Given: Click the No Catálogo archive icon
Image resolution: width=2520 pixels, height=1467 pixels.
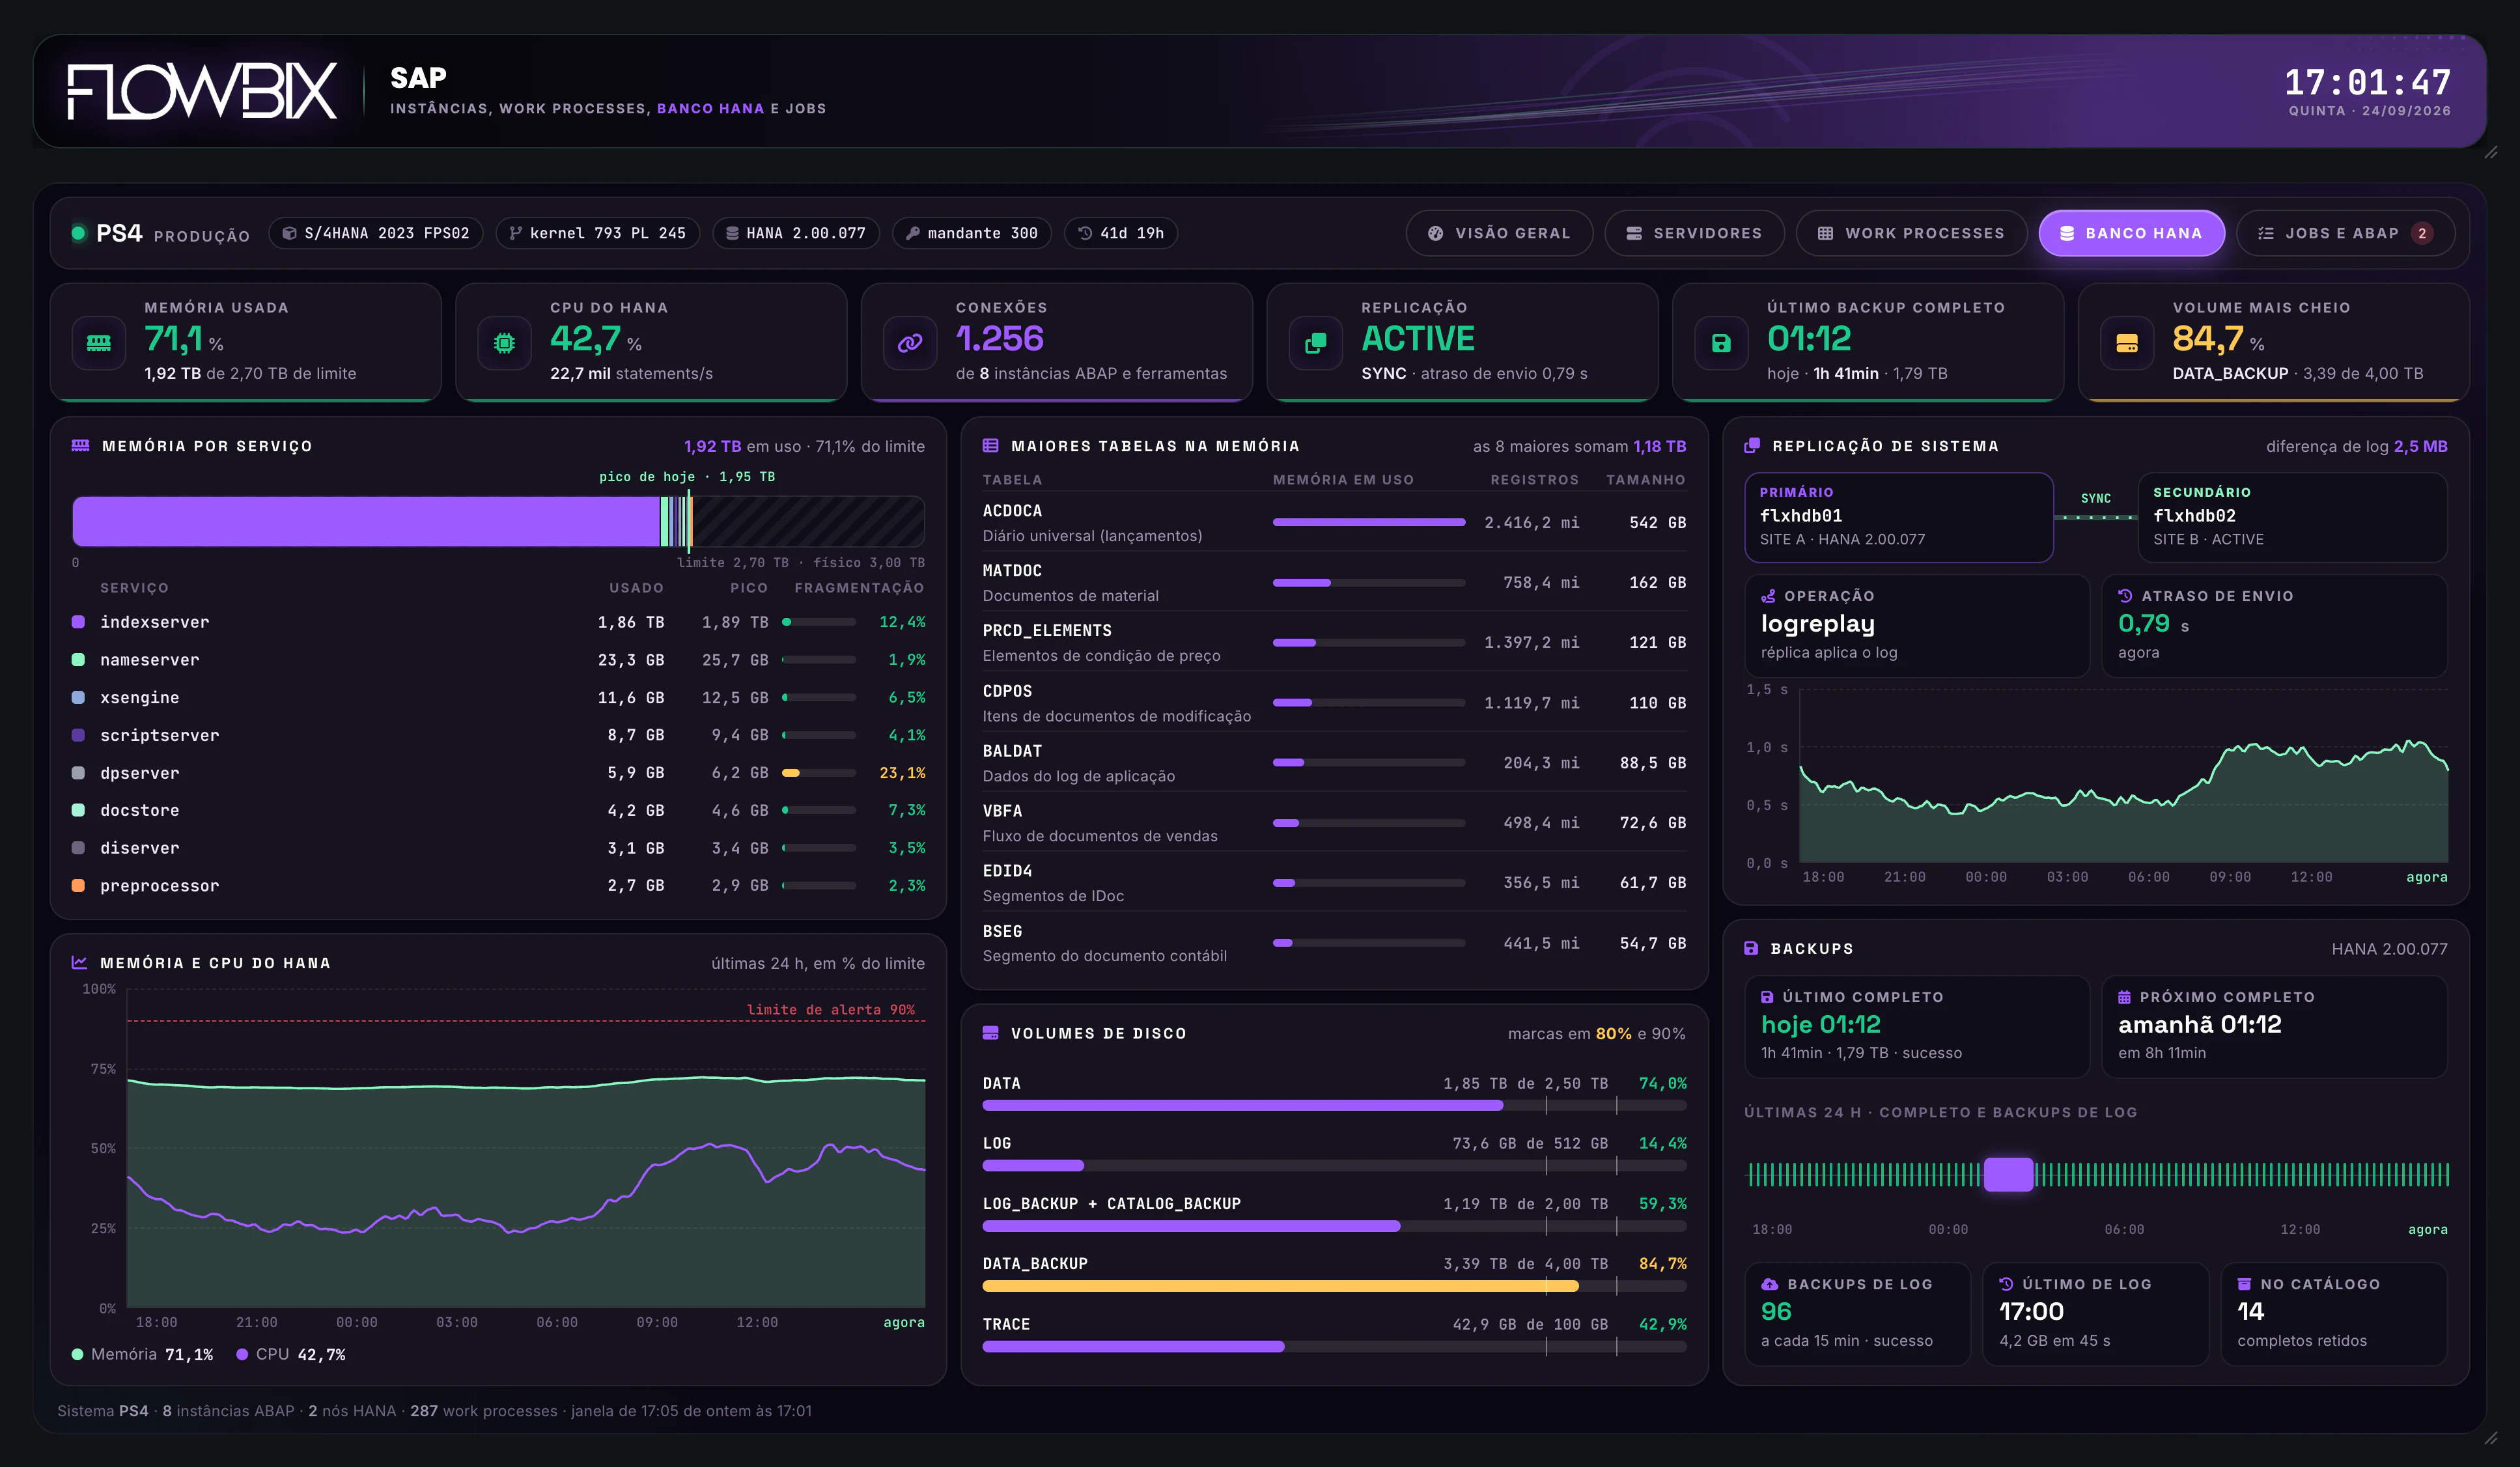Looking at the screenshot, I should (x=2244, y=1284).
